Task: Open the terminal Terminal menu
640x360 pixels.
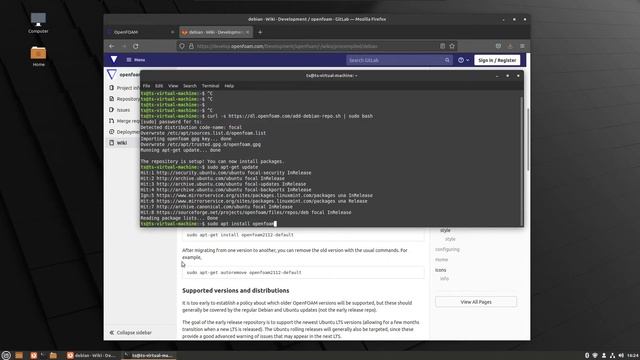Action: [211, 86]
